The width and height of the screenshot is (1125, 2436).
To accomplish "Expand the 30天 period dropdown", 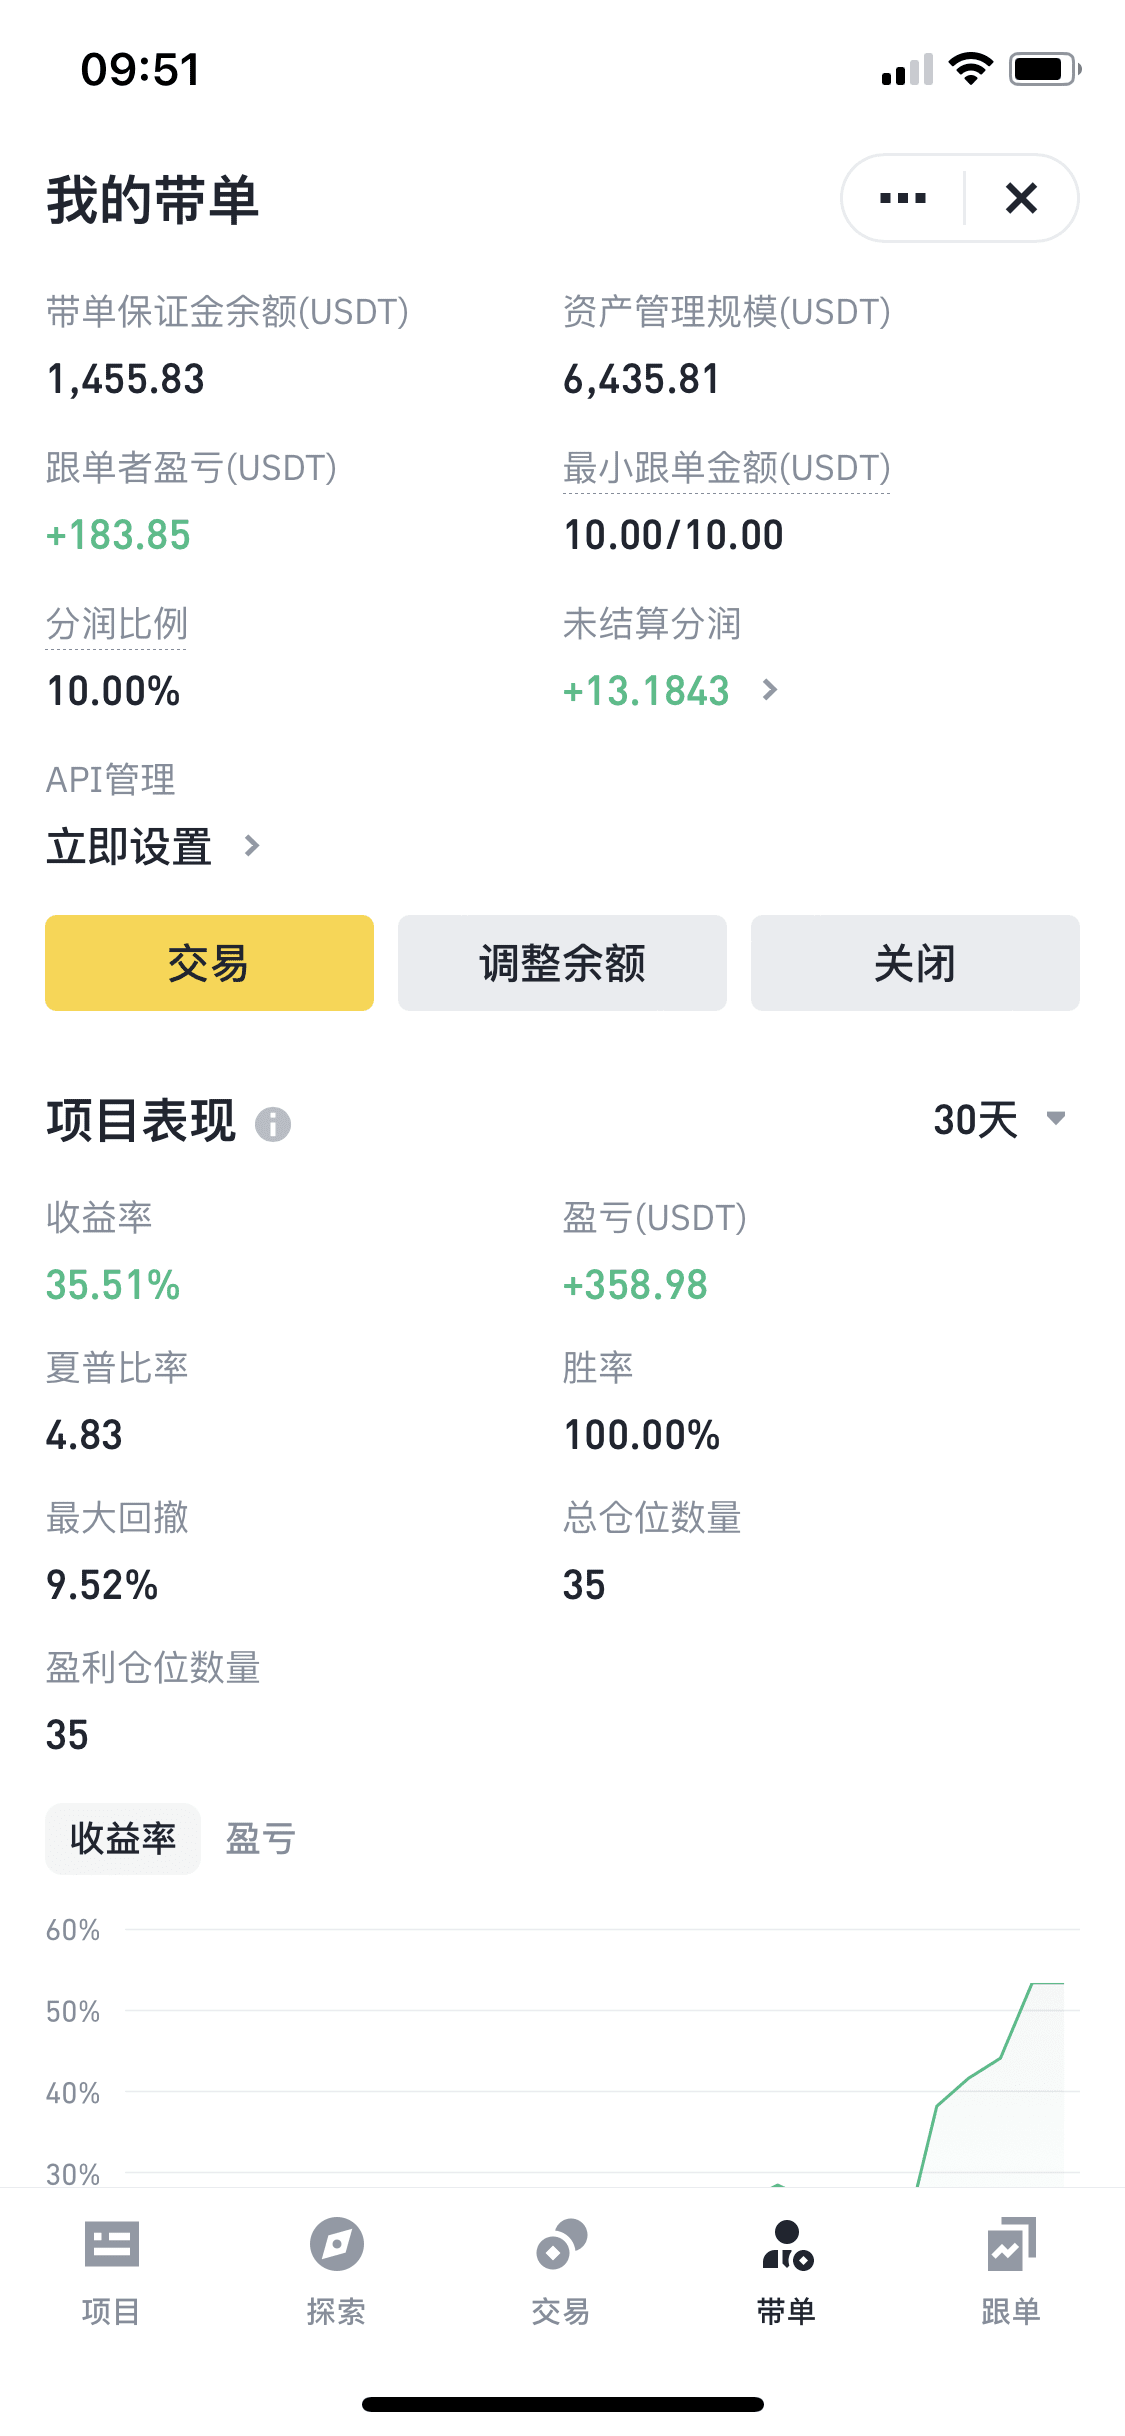I will 1000,1119.
